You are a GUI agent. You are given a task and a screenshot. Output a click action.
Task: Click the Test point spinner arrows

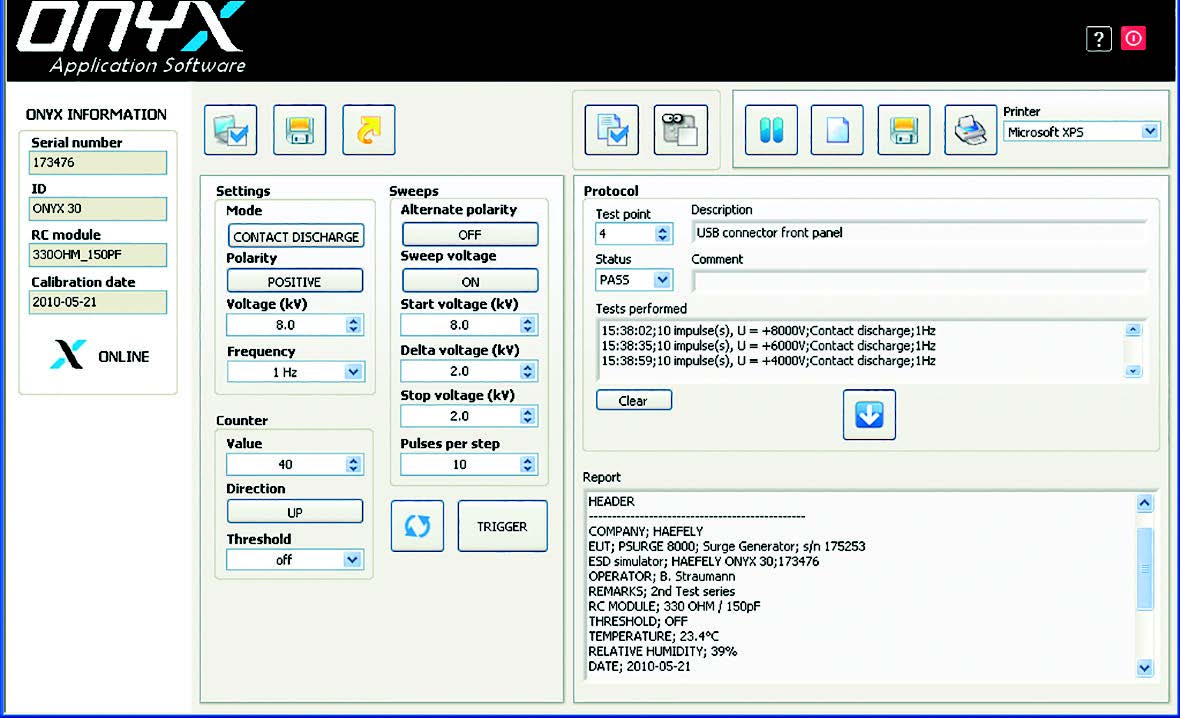point(662,234)
